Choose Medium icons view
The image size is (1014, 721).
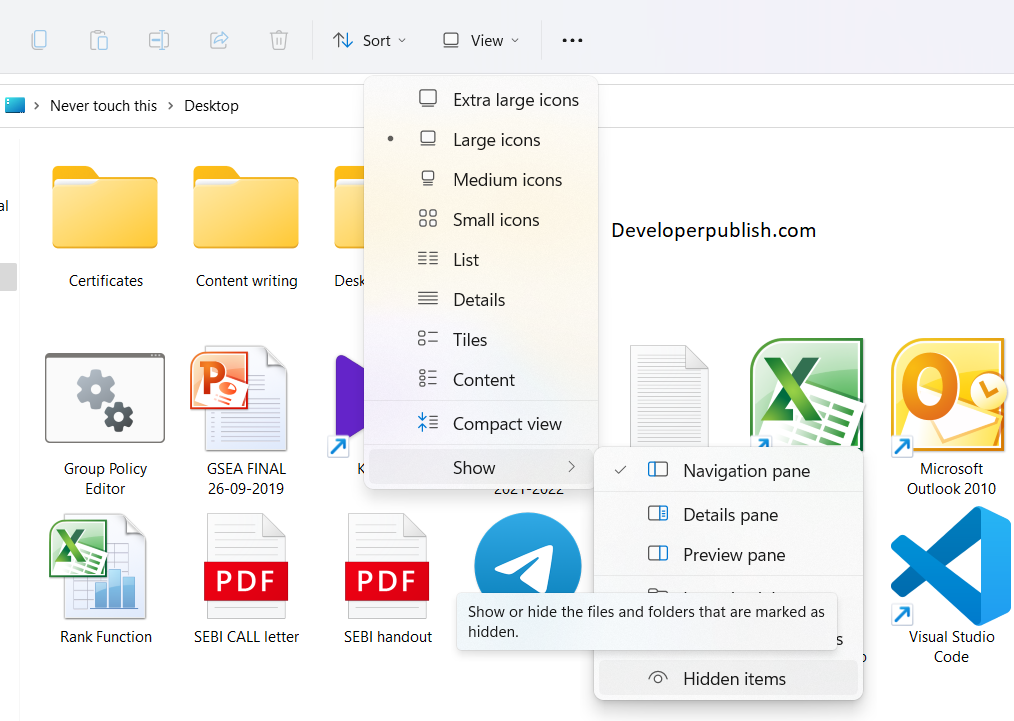pos(481,180)
